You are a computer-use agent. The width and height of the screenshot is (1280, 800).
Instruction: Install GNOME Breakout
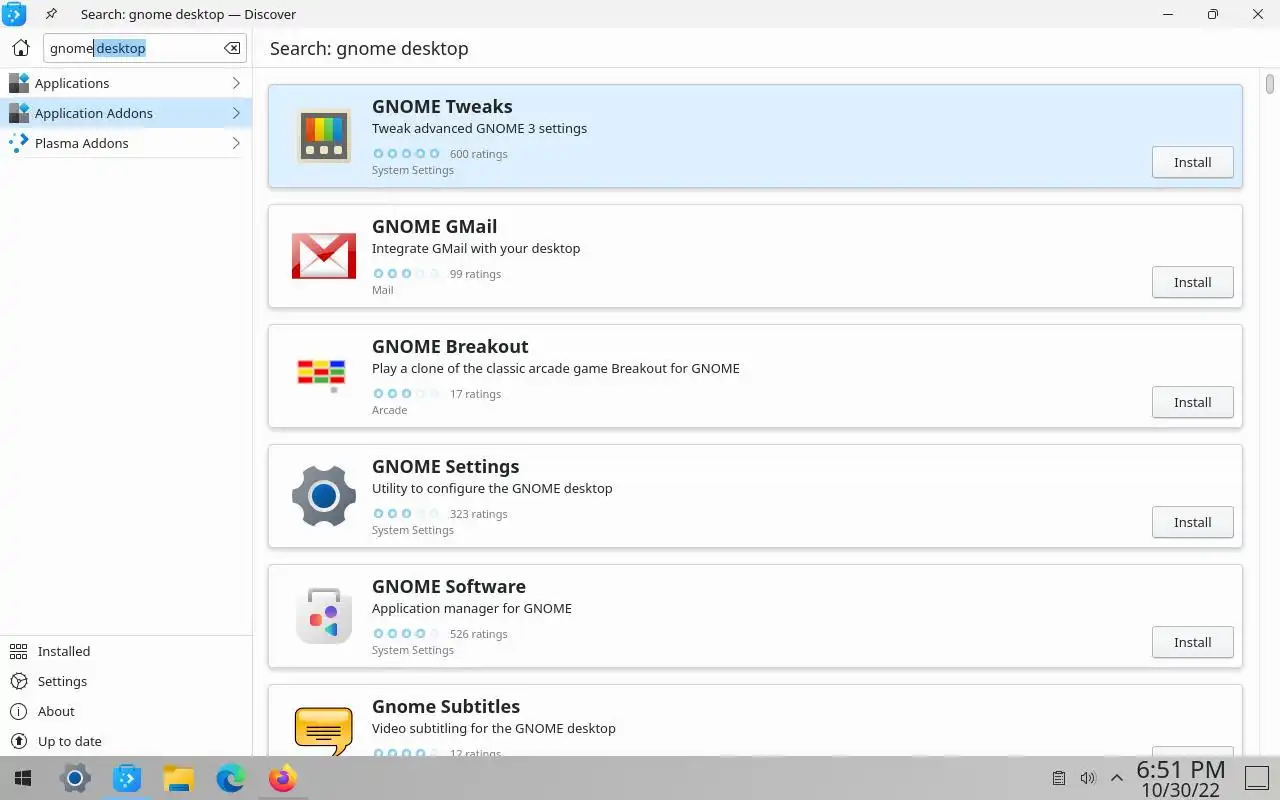click(x=1192, y=402)
